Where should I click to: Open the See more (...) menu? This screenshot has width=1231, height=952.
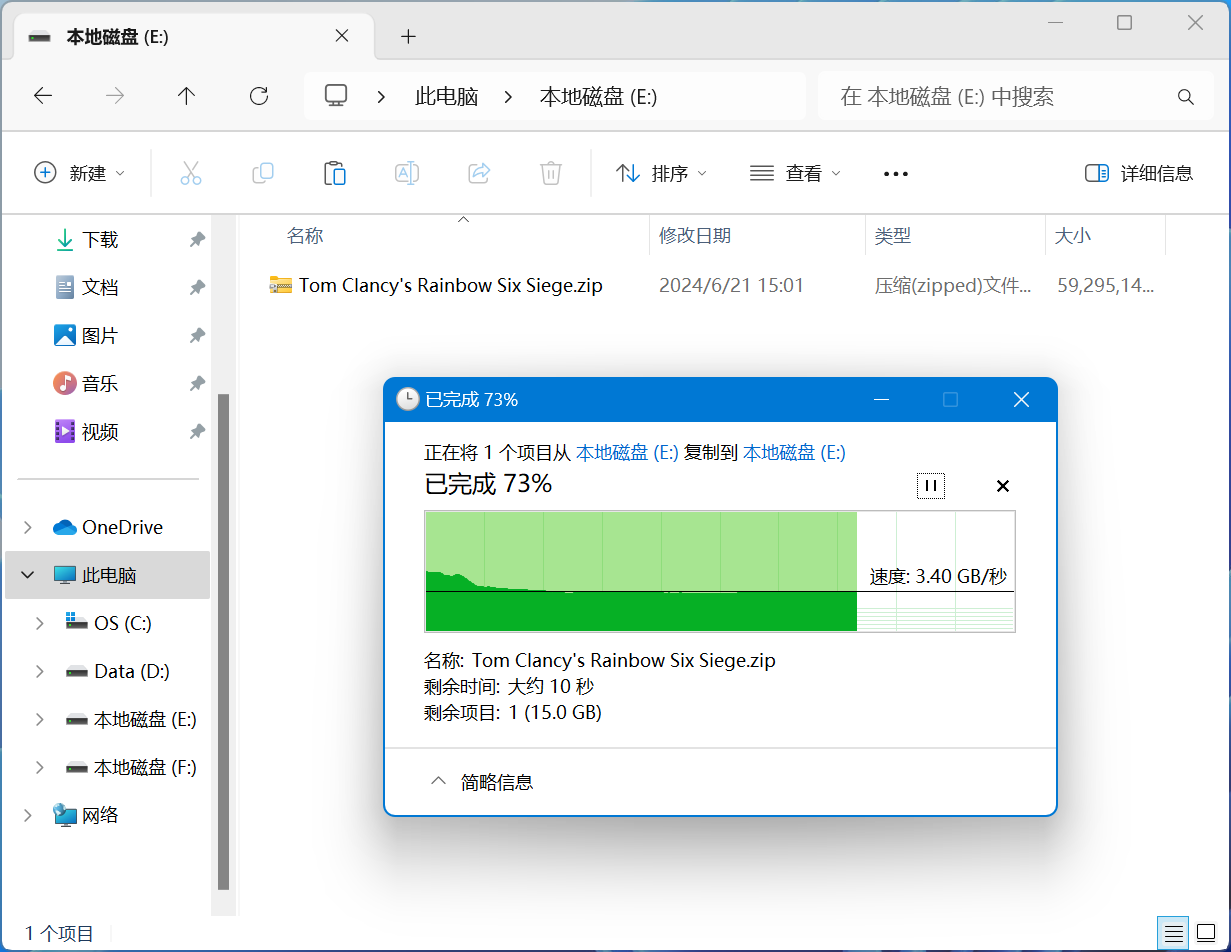click(895, 172)
